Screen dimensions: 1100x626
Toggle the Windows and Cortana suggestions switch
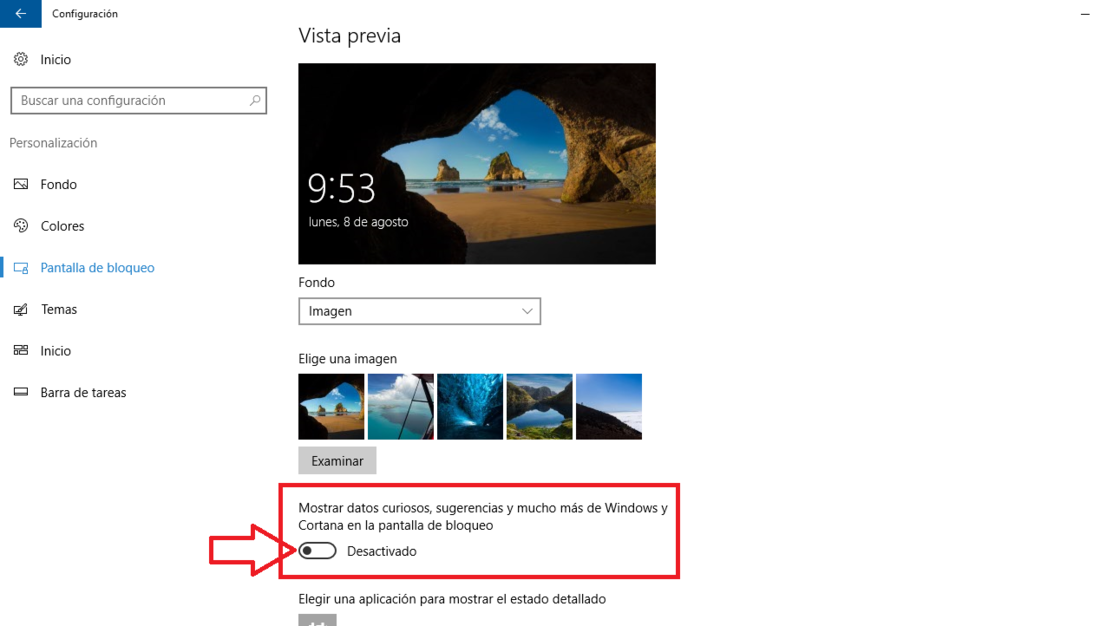click(317, 551)
